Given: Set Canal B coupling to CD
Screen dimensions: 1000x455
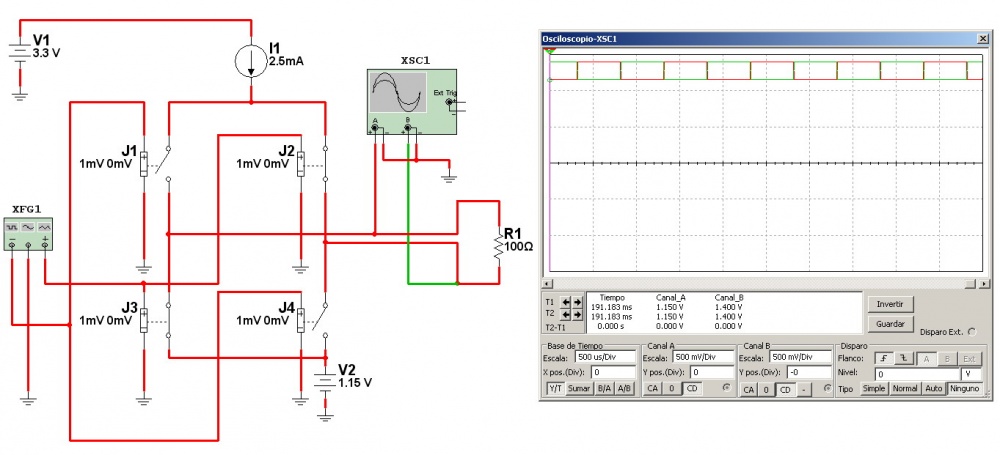Looking at the screenshot, I should coord(785,388).
